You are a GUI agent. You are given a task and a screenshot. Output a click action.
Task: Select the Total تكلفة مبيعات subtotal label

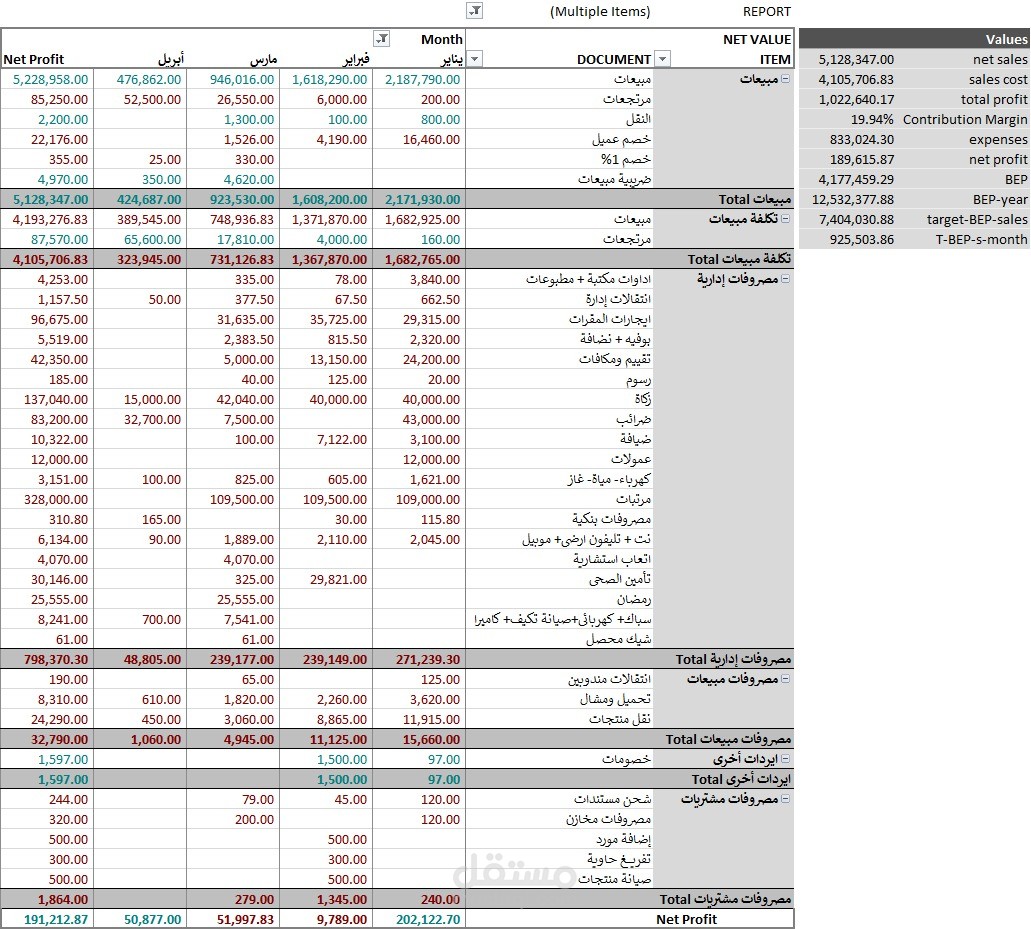click(x=739, y=259)
